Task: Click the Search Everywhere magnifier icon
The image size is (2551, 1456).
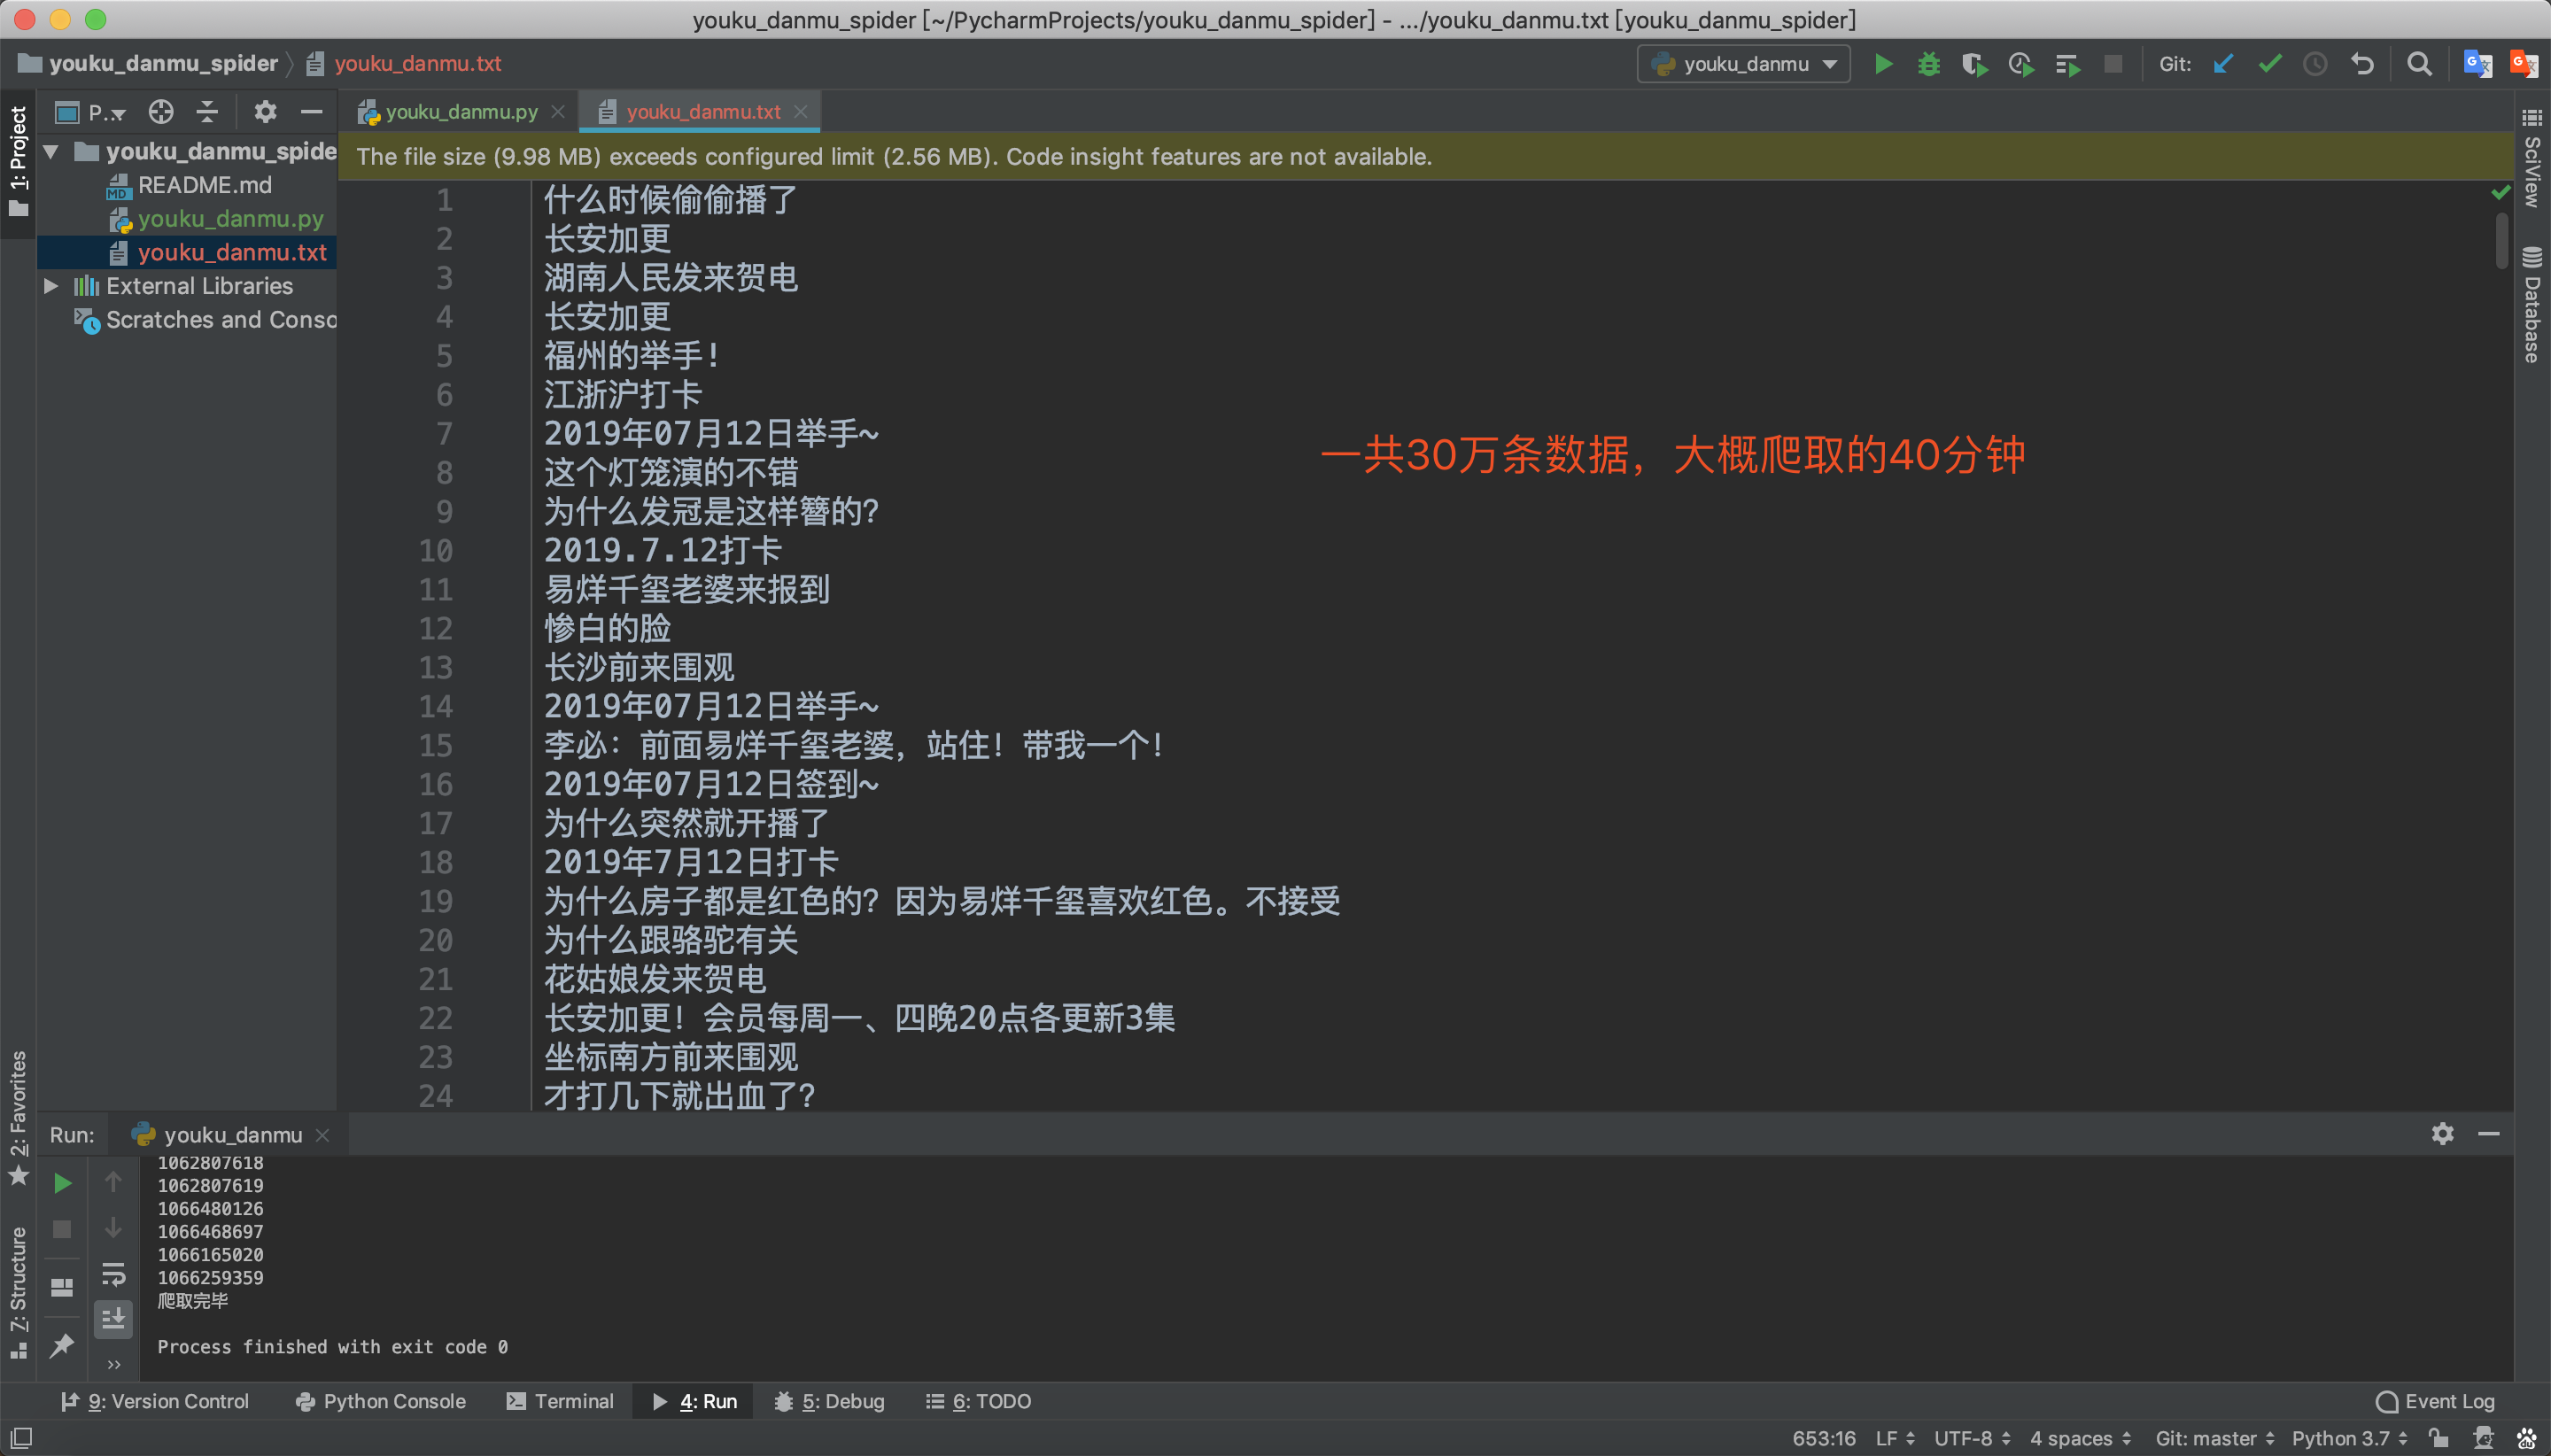Action: tap(2419, 64)
